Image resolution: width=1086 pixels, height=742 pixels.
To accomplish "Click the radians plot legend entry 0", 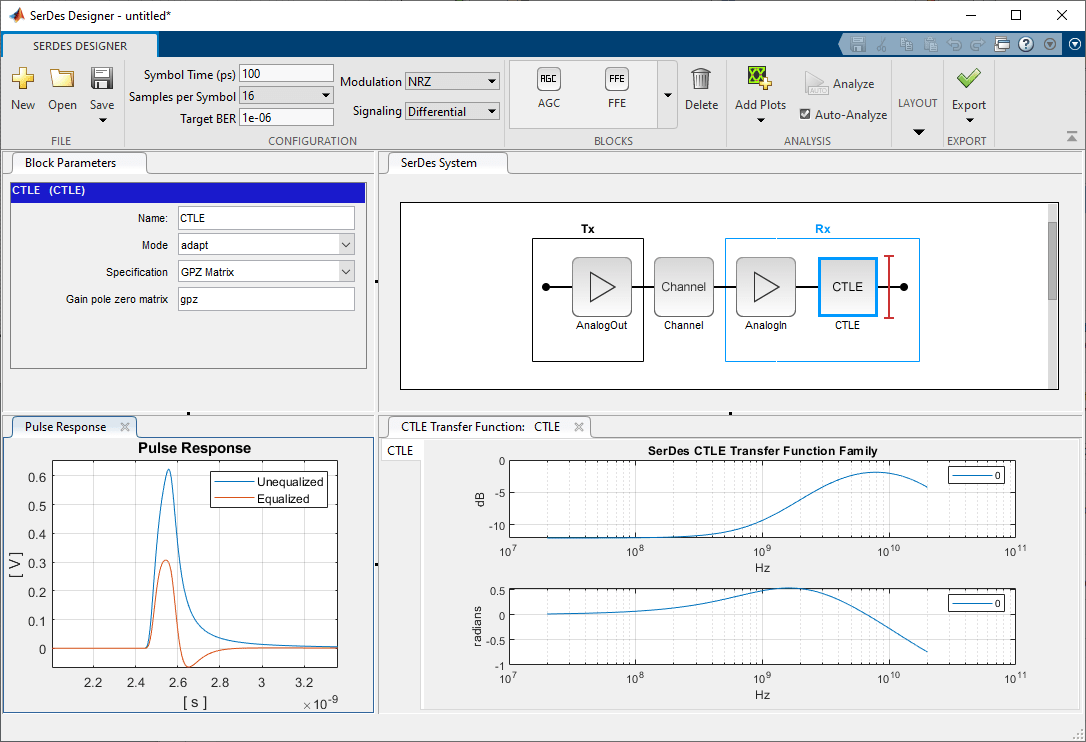I will (x=977, y=603).
